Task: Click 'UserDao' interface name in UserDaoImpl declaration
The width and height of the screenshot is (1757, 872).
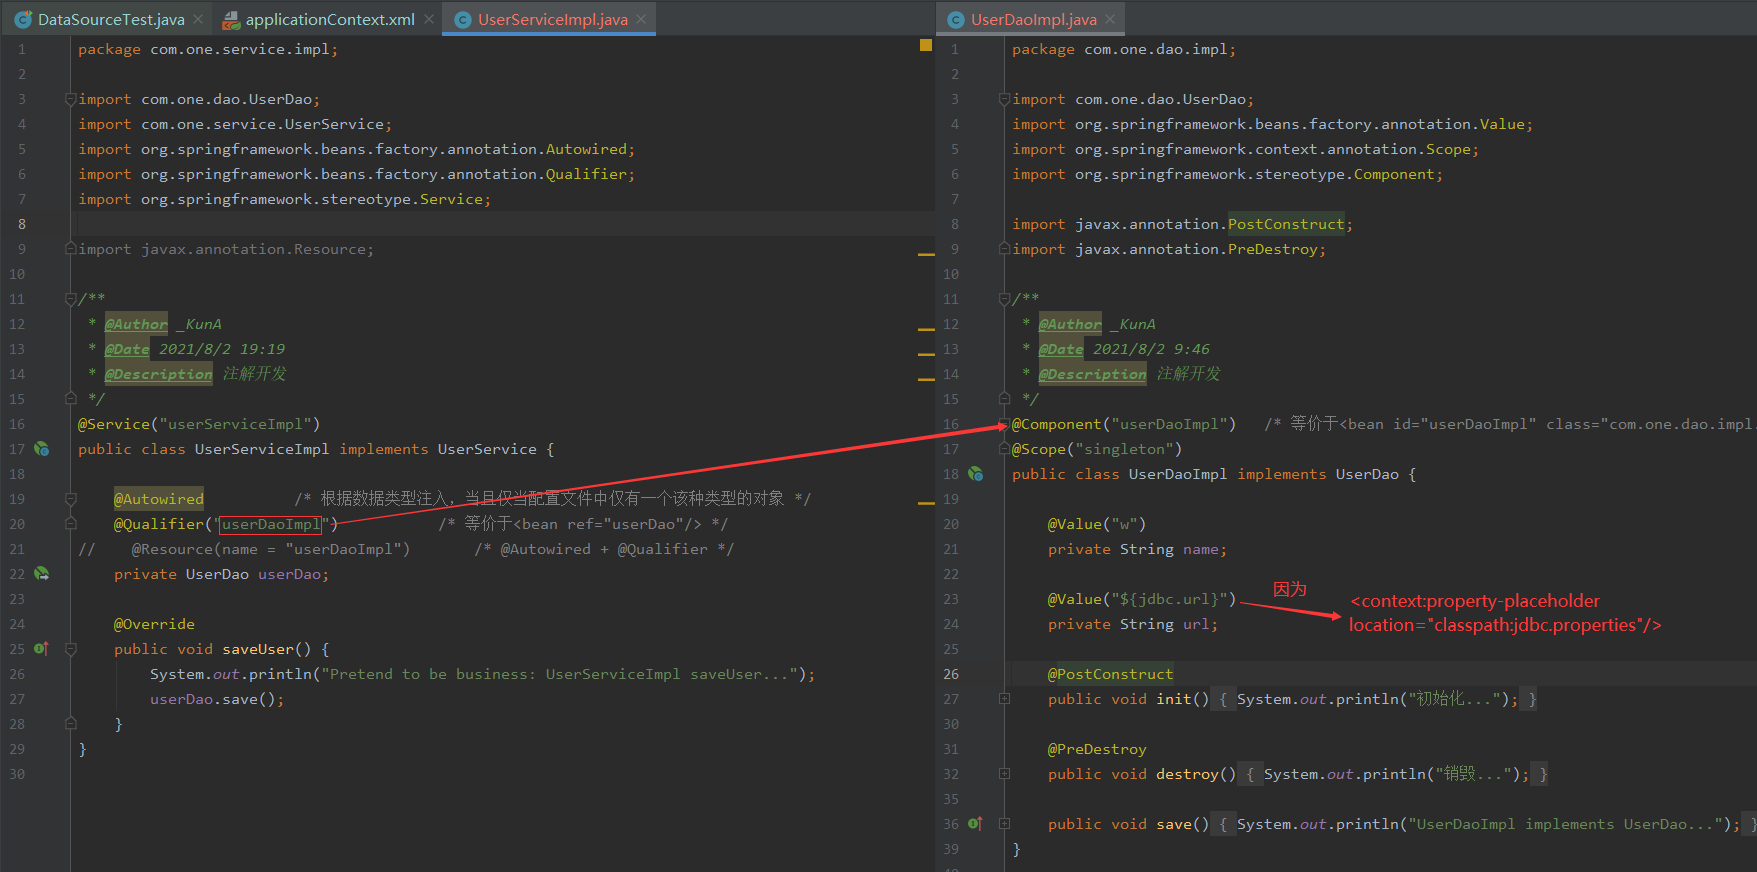Action: point(1367,474)
